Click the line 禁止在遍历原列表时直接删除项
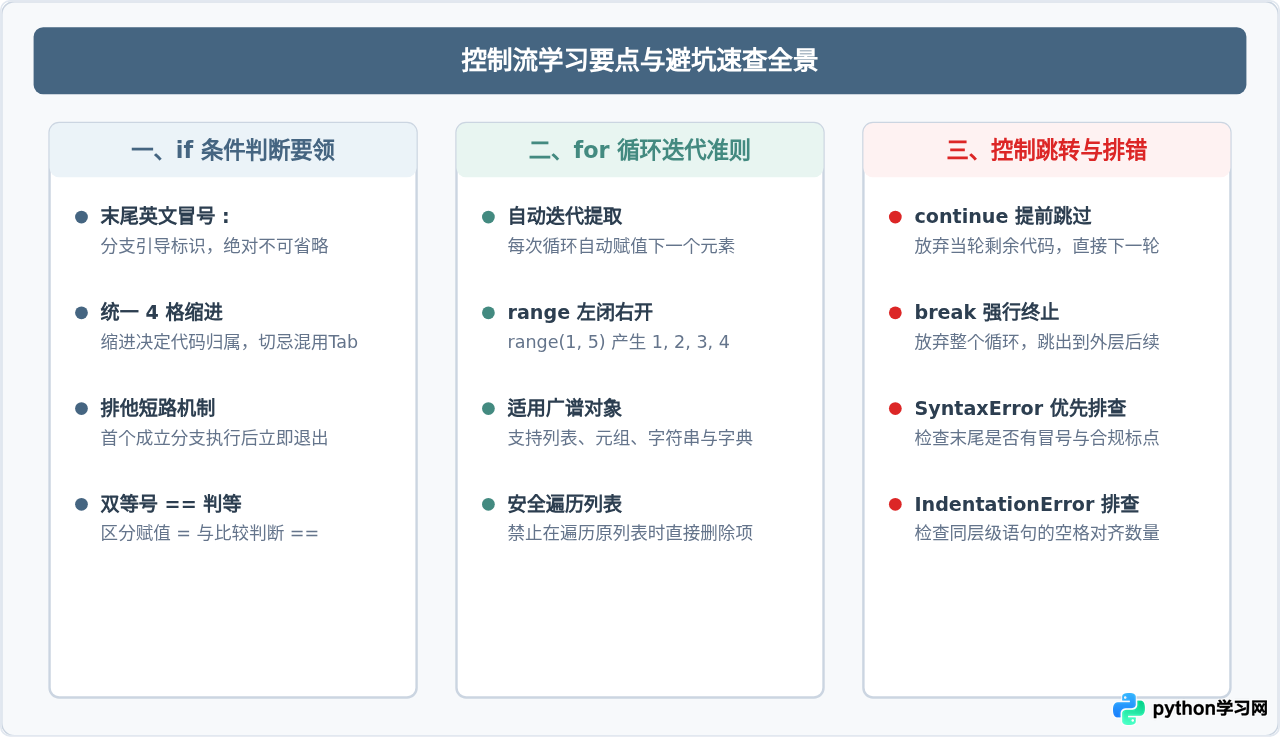This screenshot has height=738, width=1280. pos(631,533)
